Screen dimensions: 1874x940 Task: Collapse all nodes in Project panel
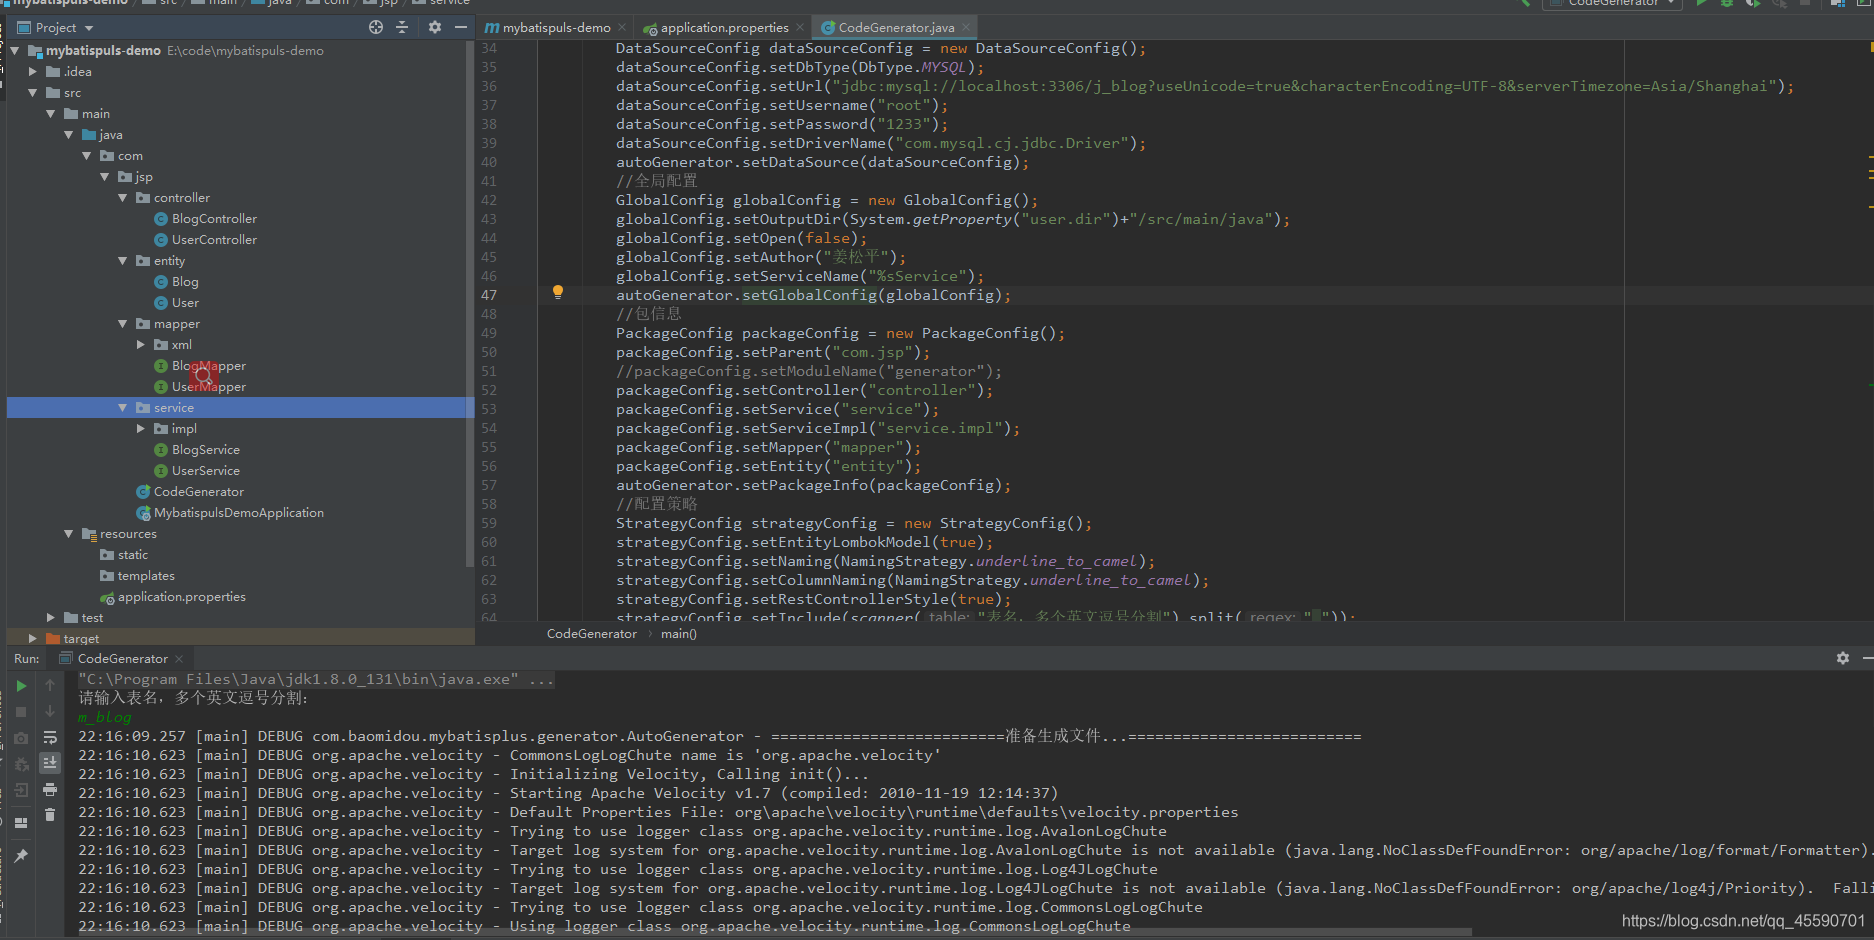pyautogui.click(x=402, y=27)
